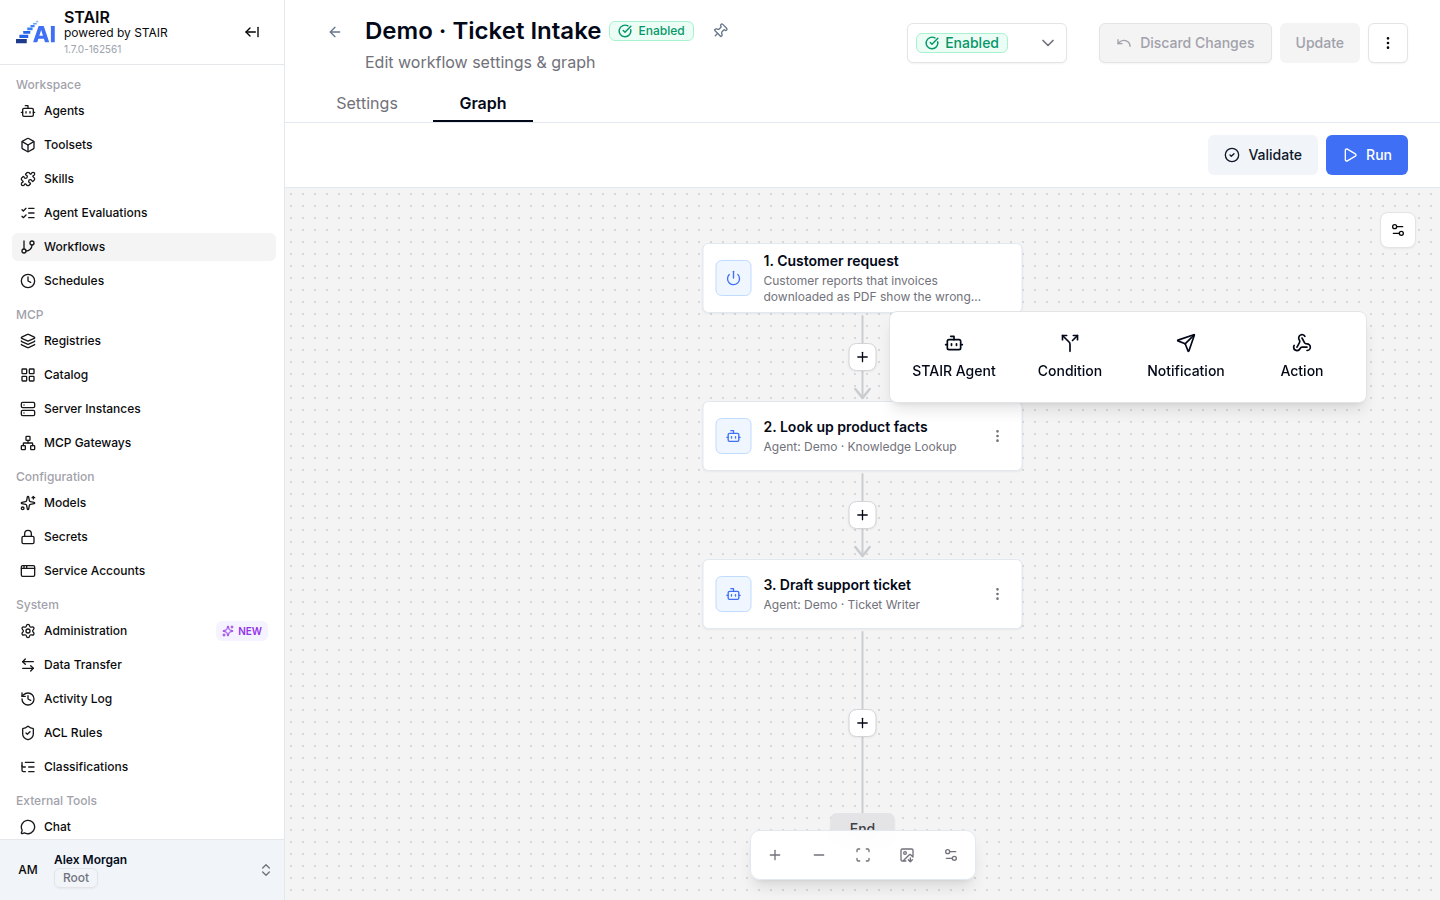The height and width of the screenshot is (900, 1440).
Task: Run the workflow
Action: 1367,155
